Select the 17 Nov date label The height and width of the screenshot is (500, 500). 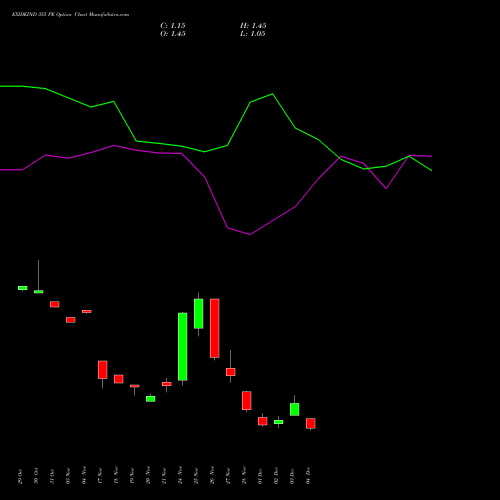[100, 476]
